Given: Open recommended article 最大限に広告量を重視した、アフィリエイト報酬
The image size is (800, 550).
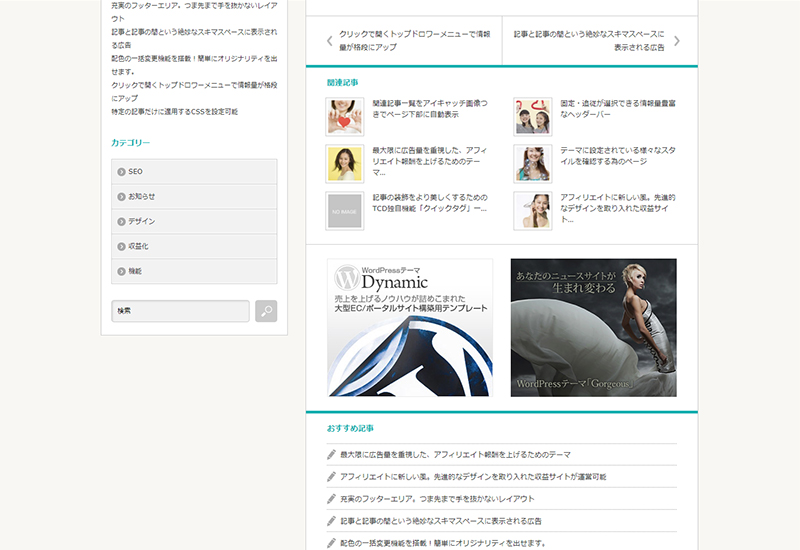Looking at the screenshot, I should pos(455,455).
